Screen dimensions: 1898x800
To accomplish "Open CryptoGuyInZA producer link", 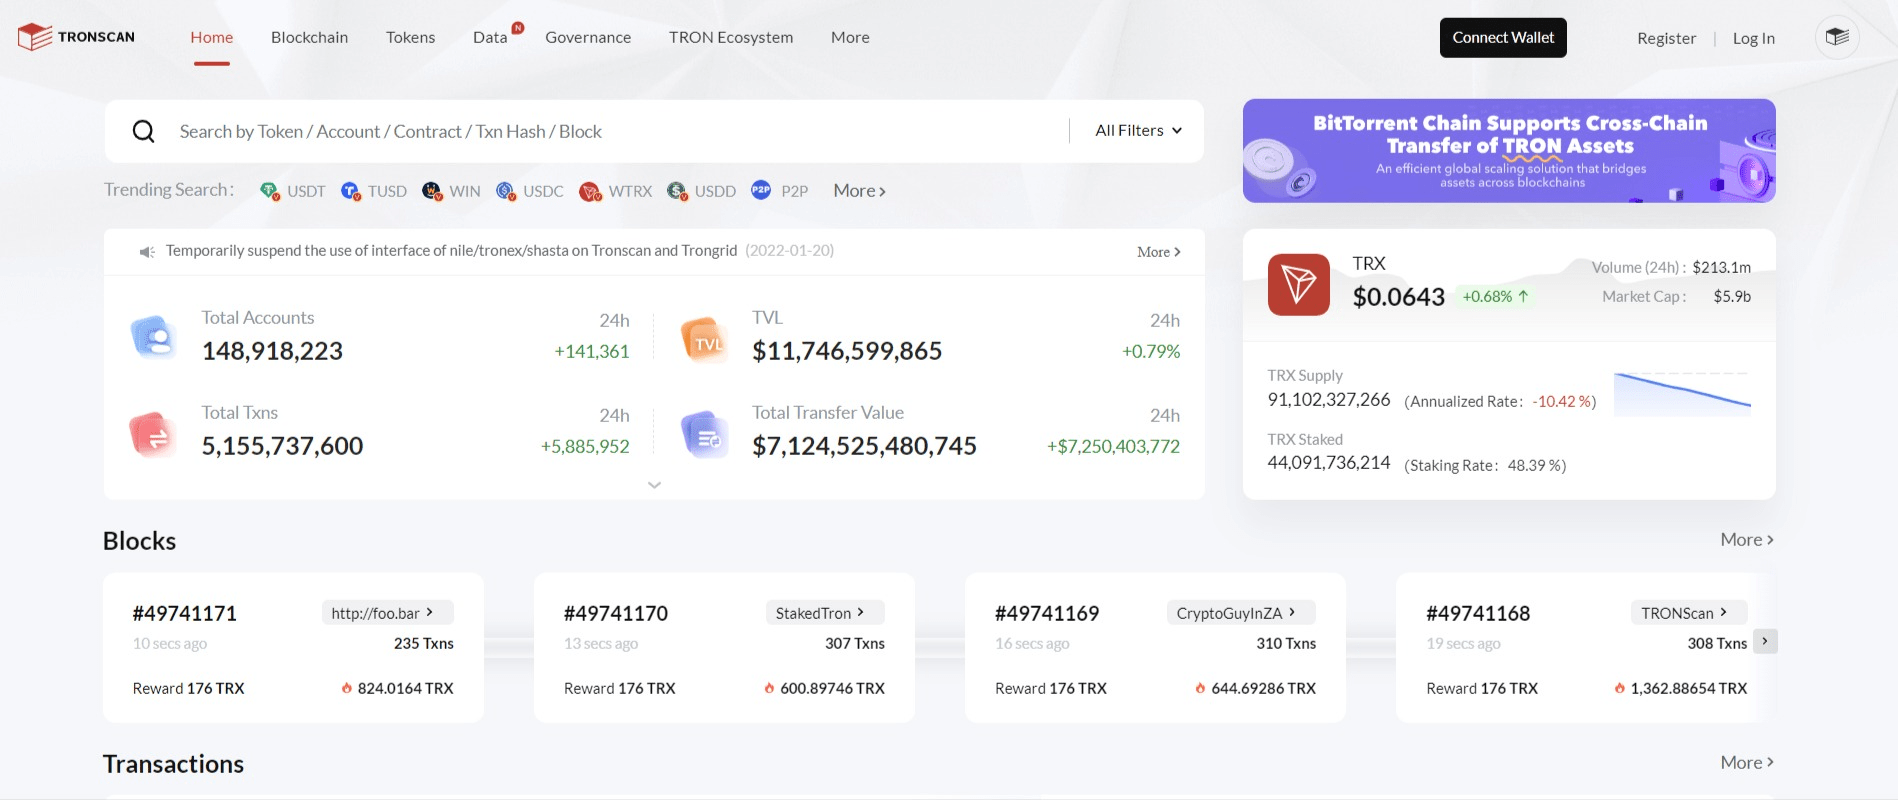I will pos(1241,613).
